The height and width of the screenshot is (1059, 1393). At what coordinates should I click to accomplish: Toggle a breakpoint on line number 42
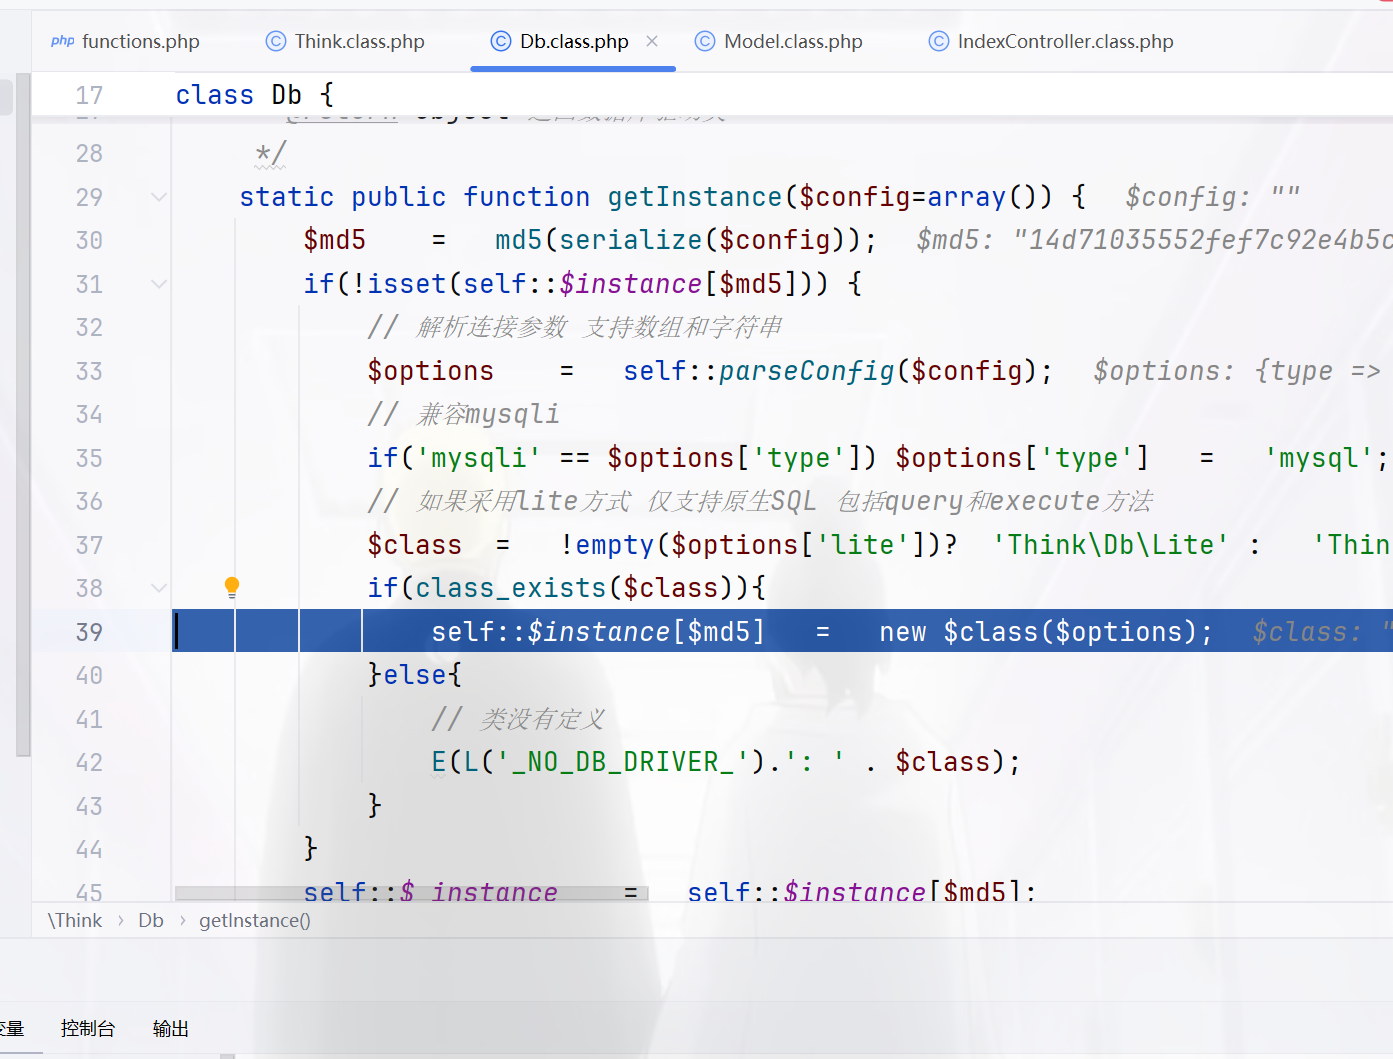(89, 762)
